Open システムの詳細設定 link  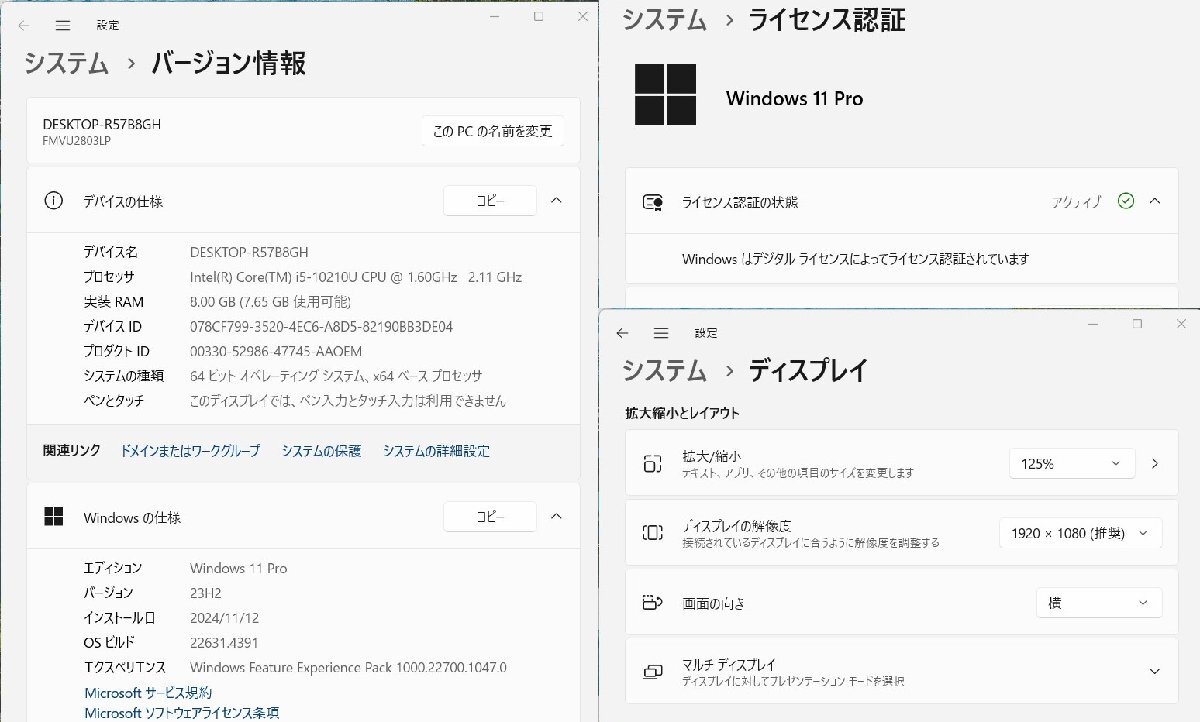point(436,451)
